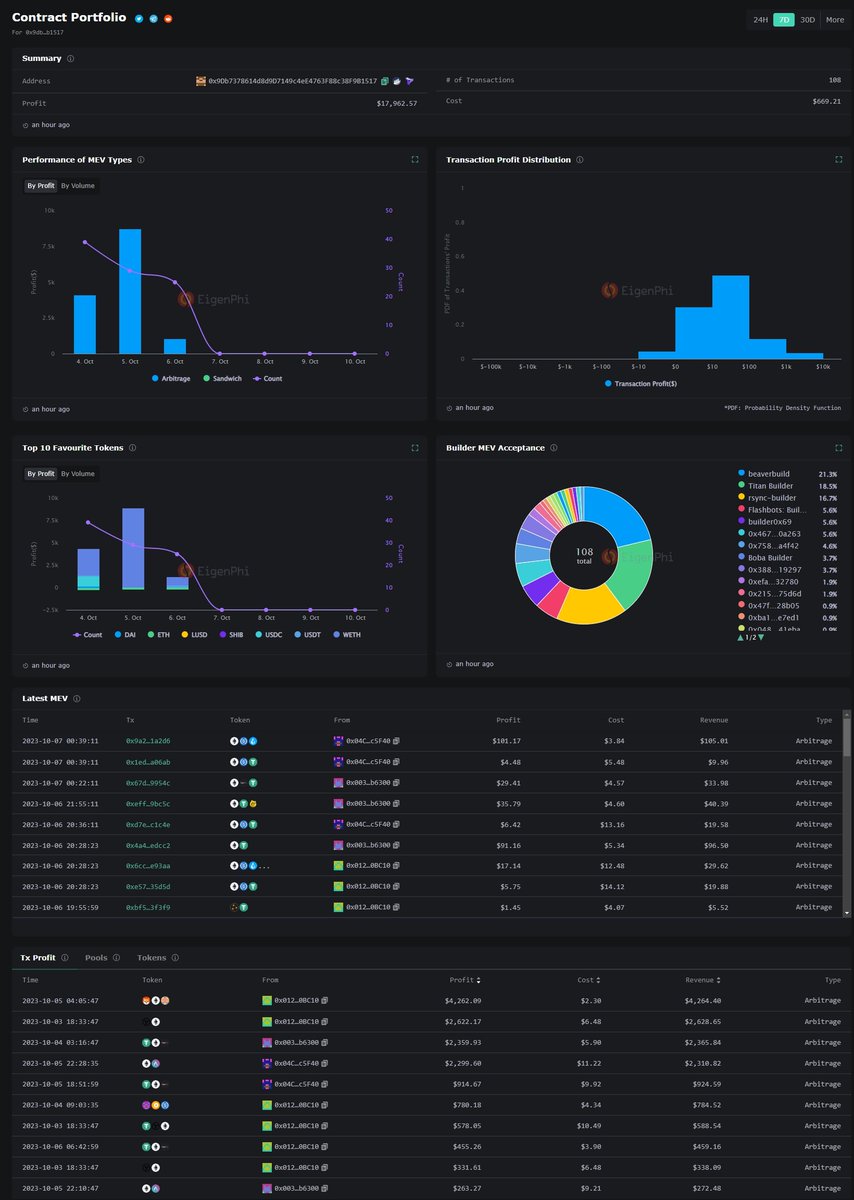Expand Performance of MEV Types to fullscreen
Viewport: 854px width, 1200px height.
pos(414,159)
